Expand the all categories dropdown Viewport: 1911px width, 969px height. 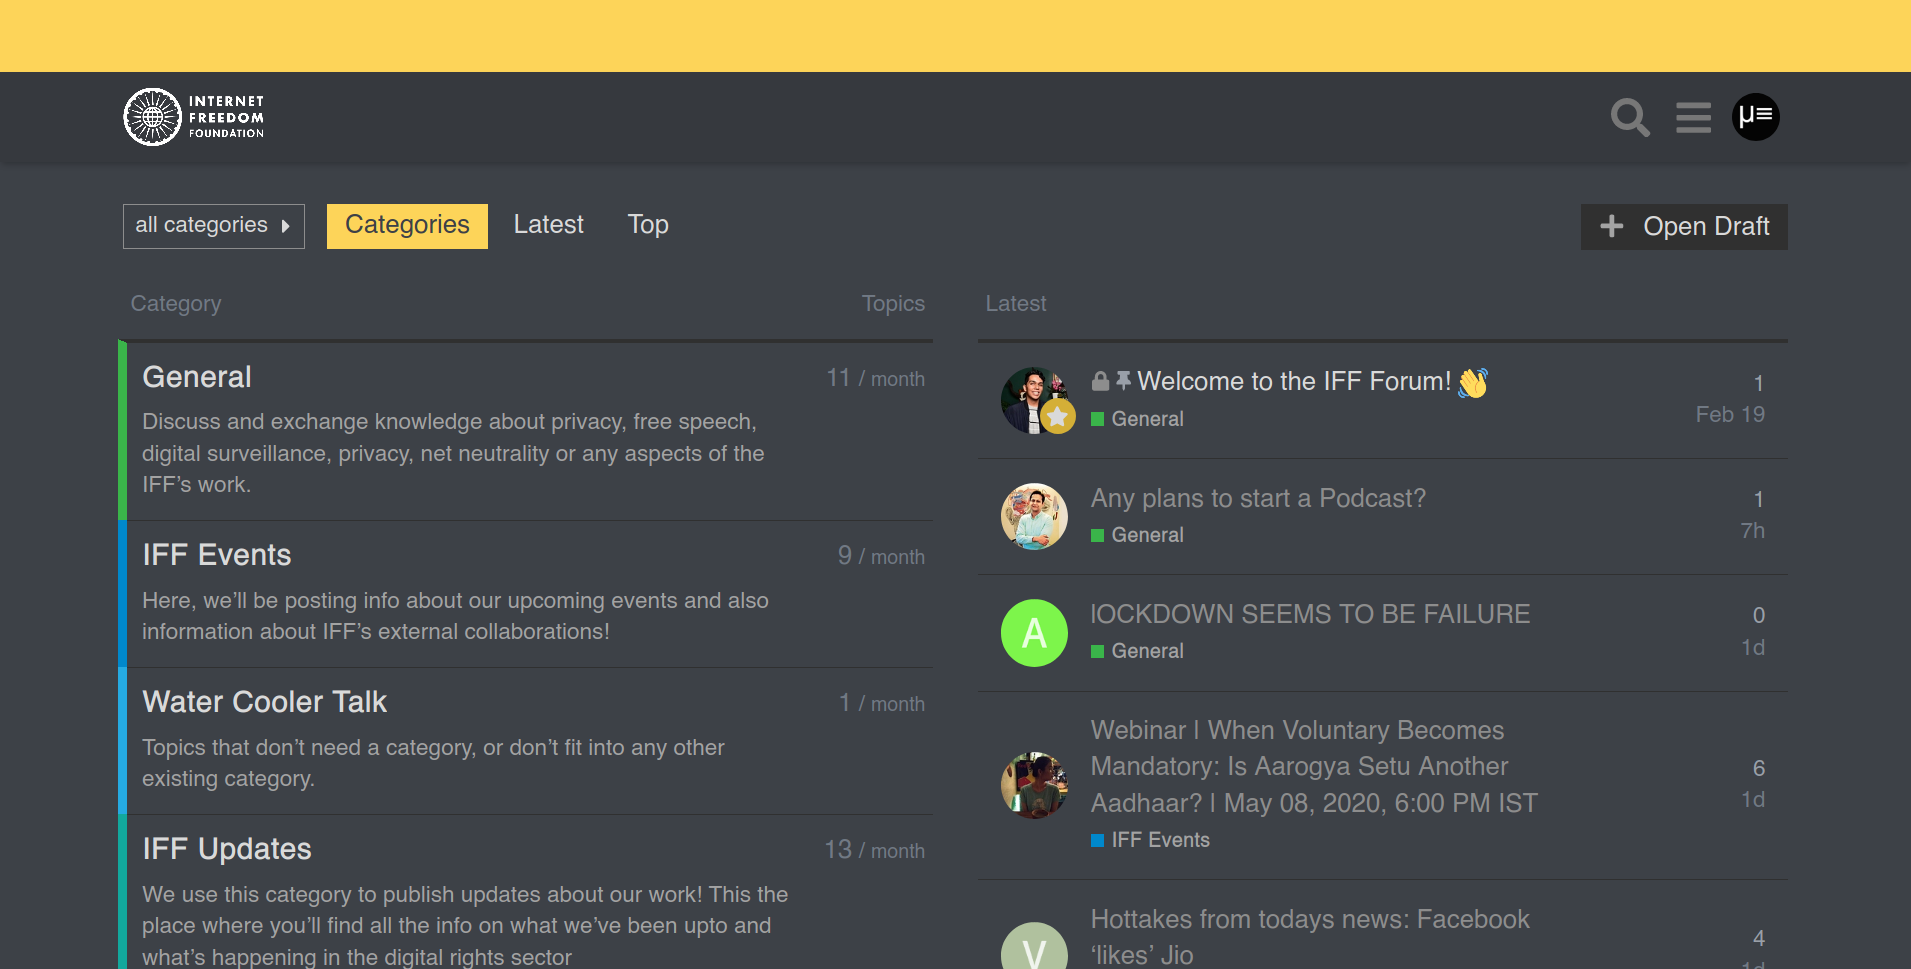pyautogui.click(x=213, y=226)
